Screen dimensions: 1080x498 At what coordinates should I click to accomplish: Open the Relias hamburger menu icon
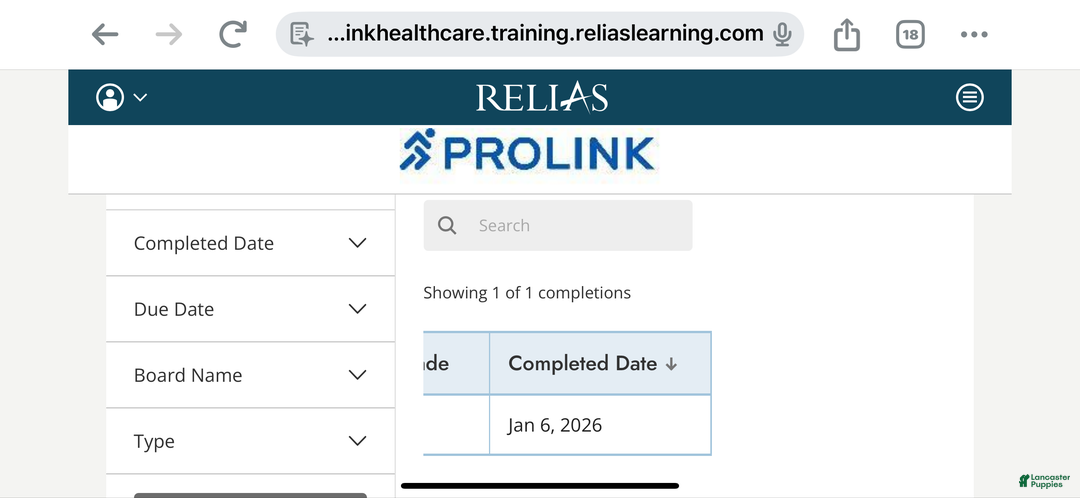pyautogui.click(x=969, y=97)
